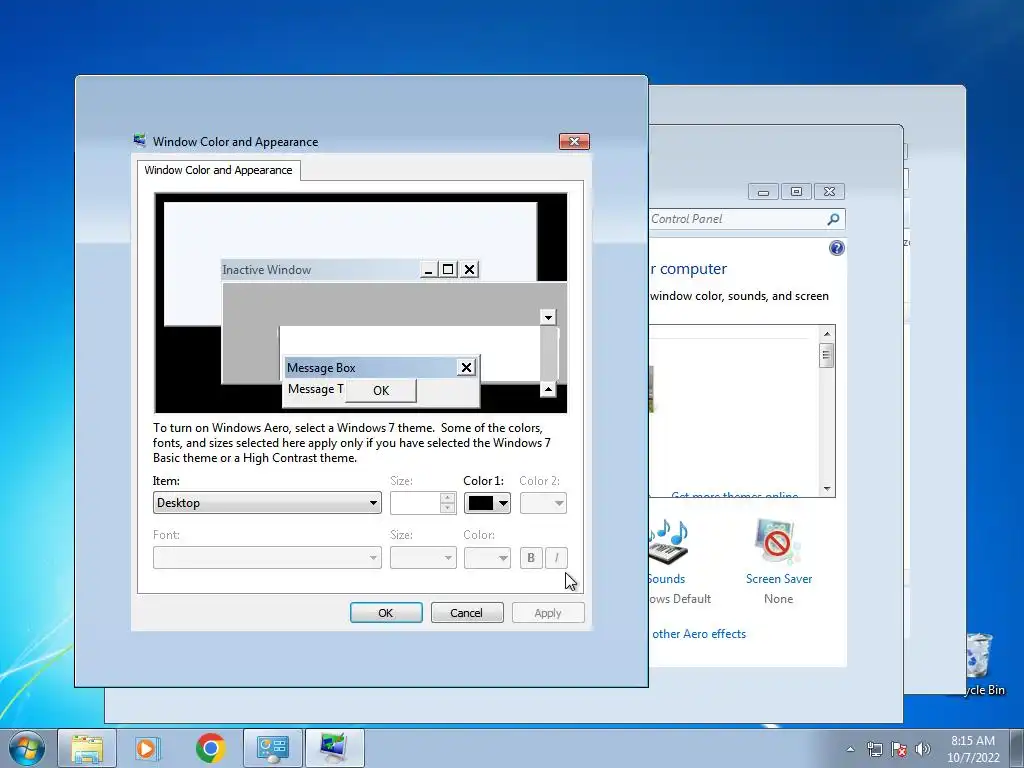
Task: Click the preview OK button
Action: 381,391
